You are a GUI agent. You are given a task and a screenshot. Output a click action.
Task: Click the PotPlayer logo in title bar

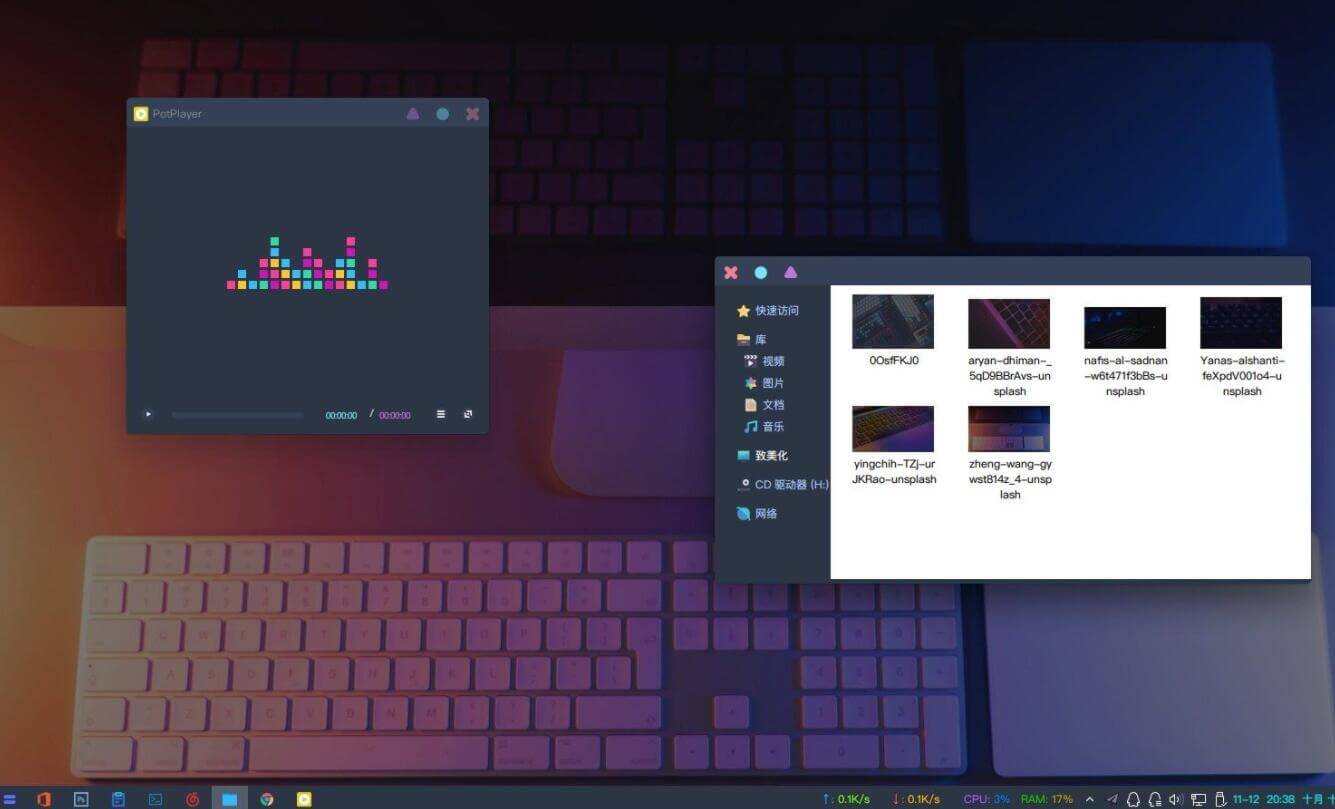141,114
